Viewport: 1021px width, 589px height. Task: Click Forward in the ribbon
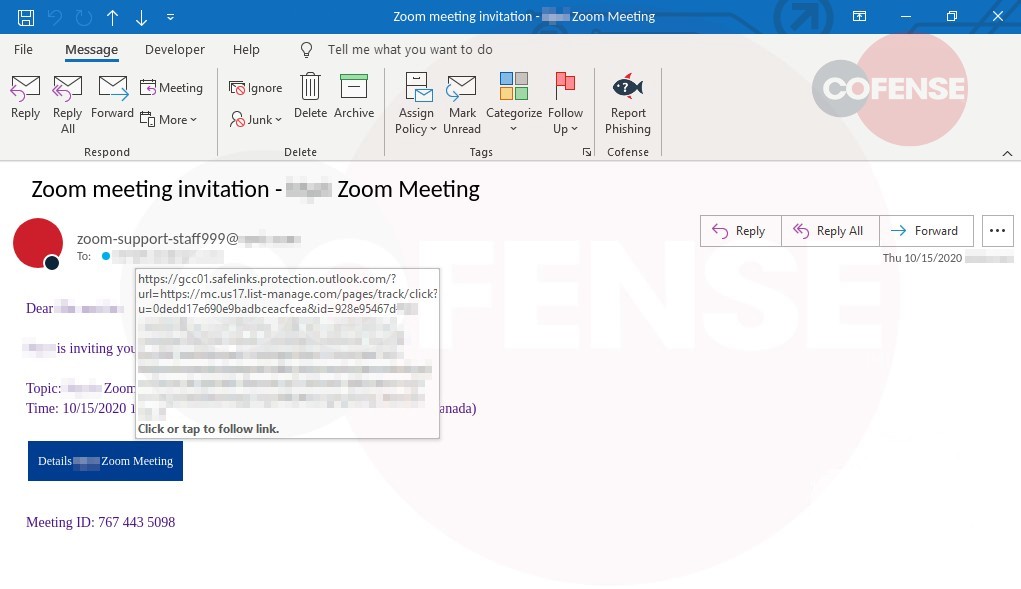(x=113, y=98)
